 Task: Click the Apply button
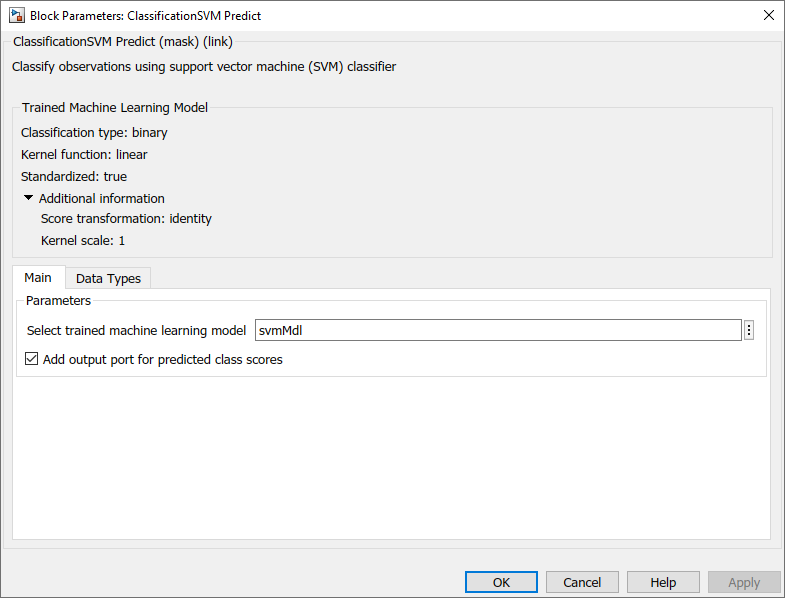(x=744, y=582)
